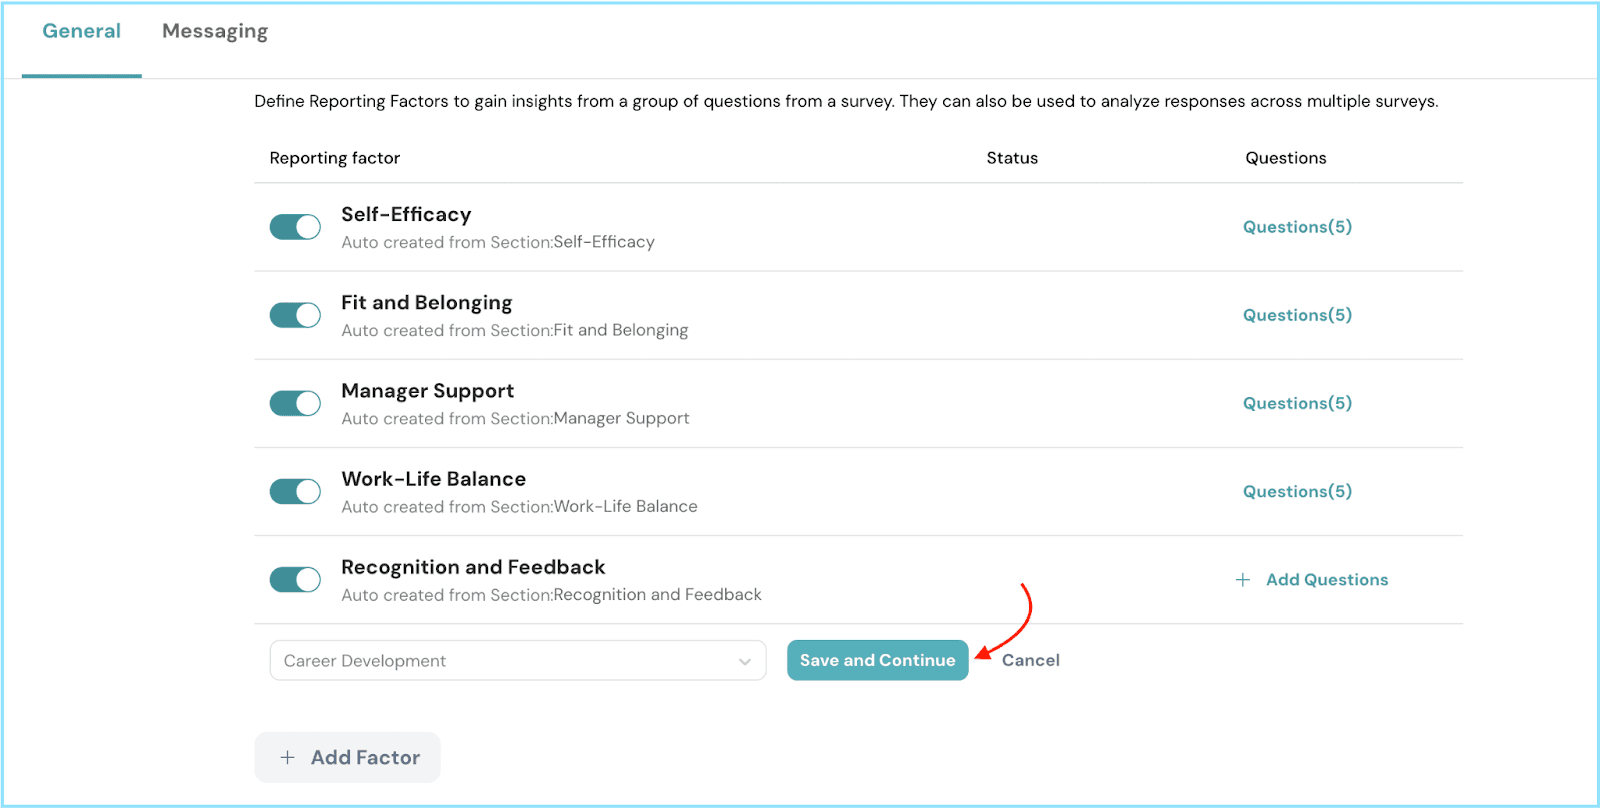Turn off the Manager Support switch

(x=295, y=403)
